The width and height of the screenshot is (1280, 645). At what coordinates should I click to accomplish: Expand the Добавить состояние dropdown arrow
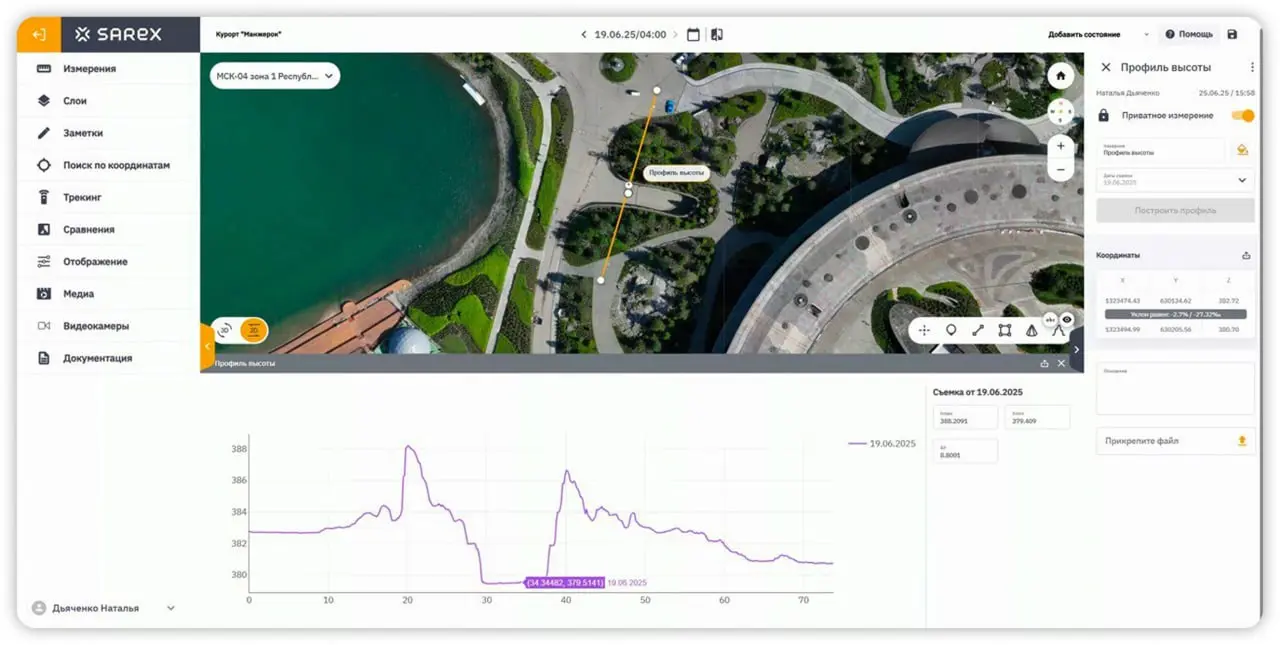[x=1145, y=34]
